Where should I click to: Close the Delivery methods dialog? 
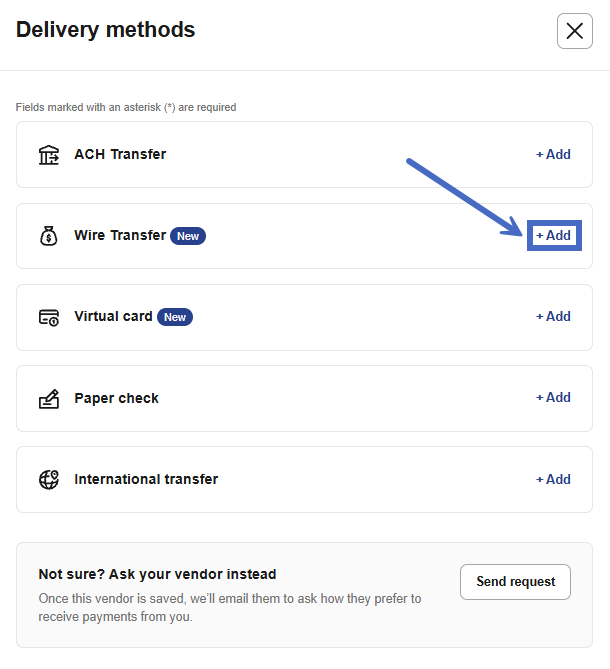pos(574,31)
